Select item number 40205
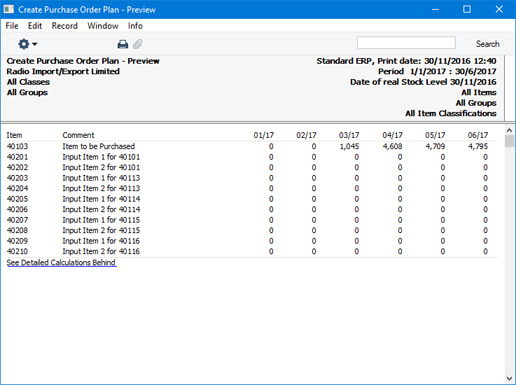 click(x=17, y=199)
